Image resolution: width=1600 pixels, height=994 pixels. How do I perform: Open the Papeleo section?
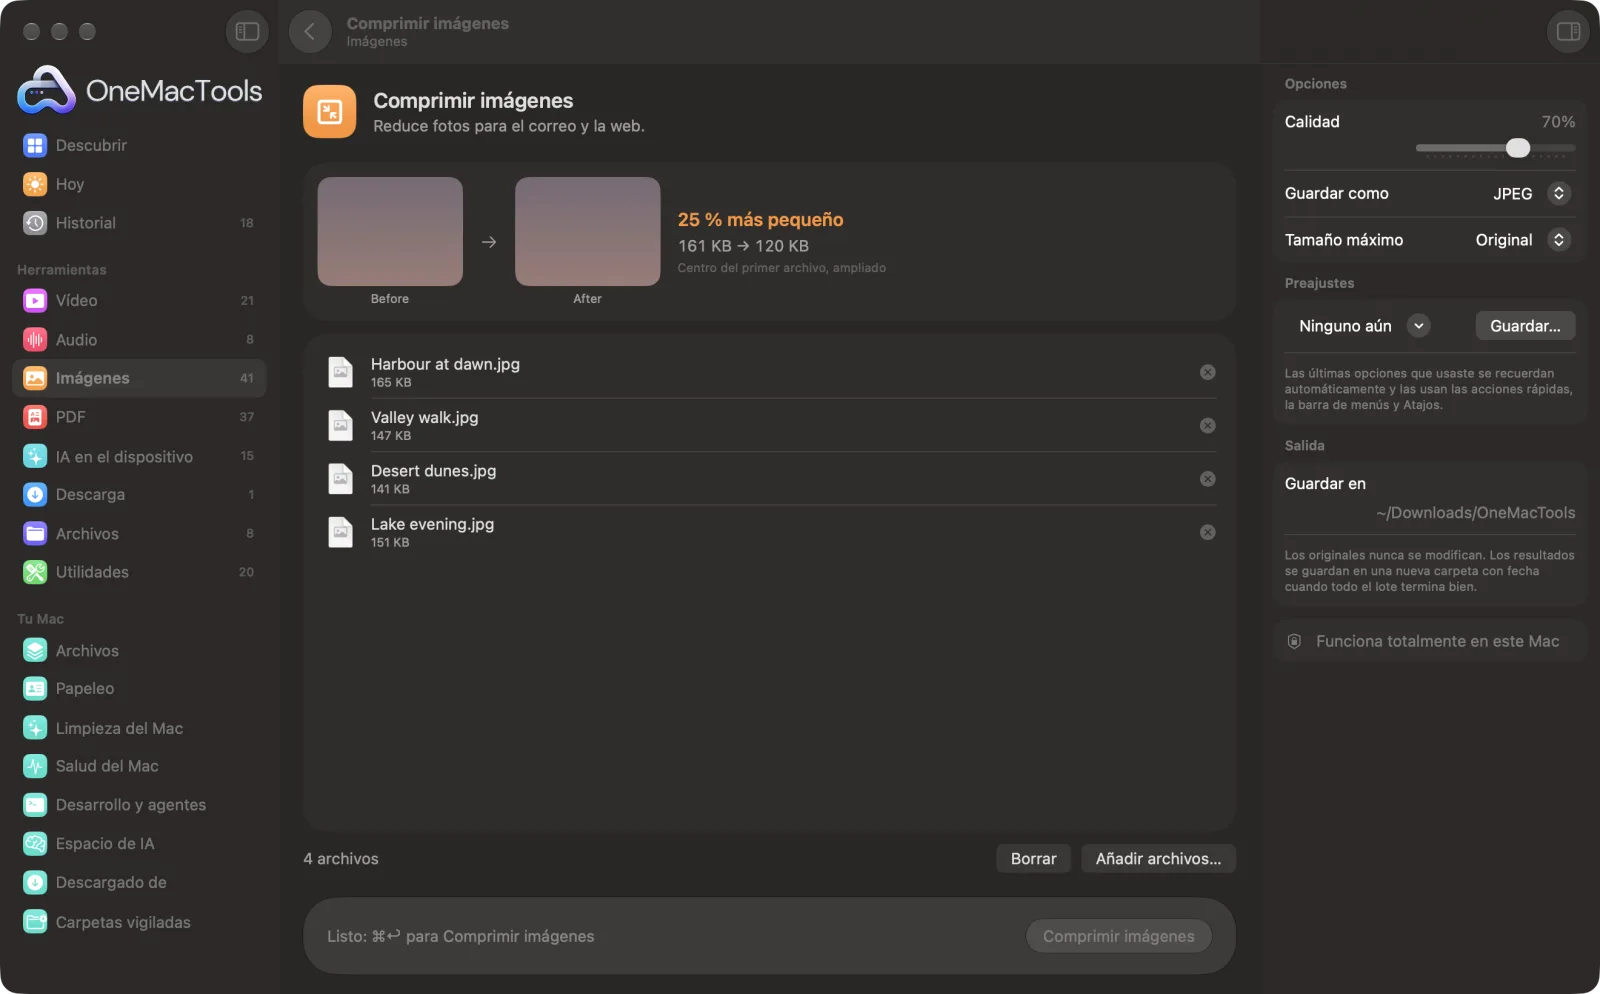coord(139,688)
